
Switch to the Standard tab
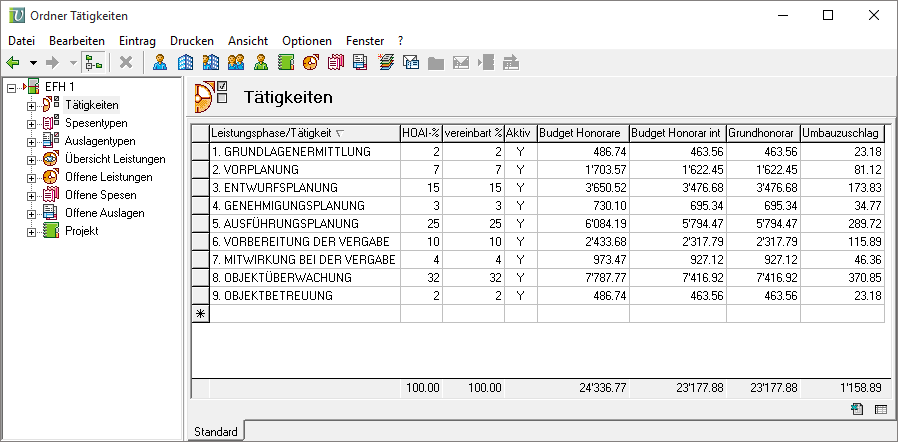(x=215, y=432)
